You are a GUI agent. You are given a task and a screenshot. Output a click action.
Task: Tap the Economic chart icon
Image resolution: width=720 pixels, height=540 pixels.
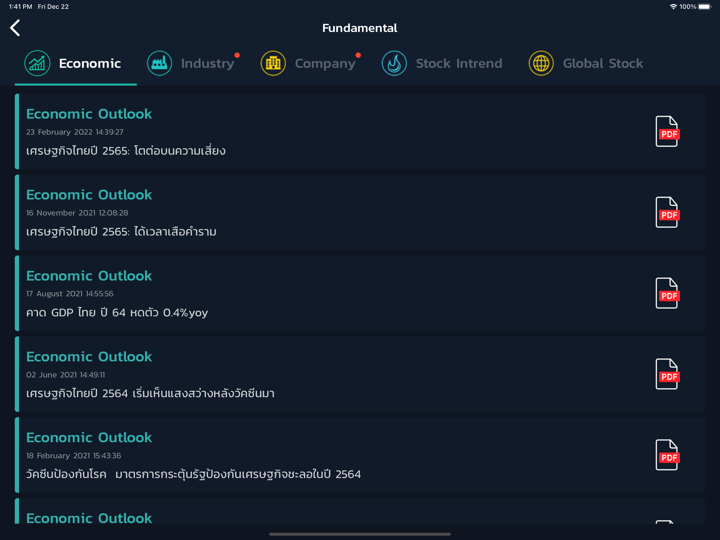(x=37, y=63)
